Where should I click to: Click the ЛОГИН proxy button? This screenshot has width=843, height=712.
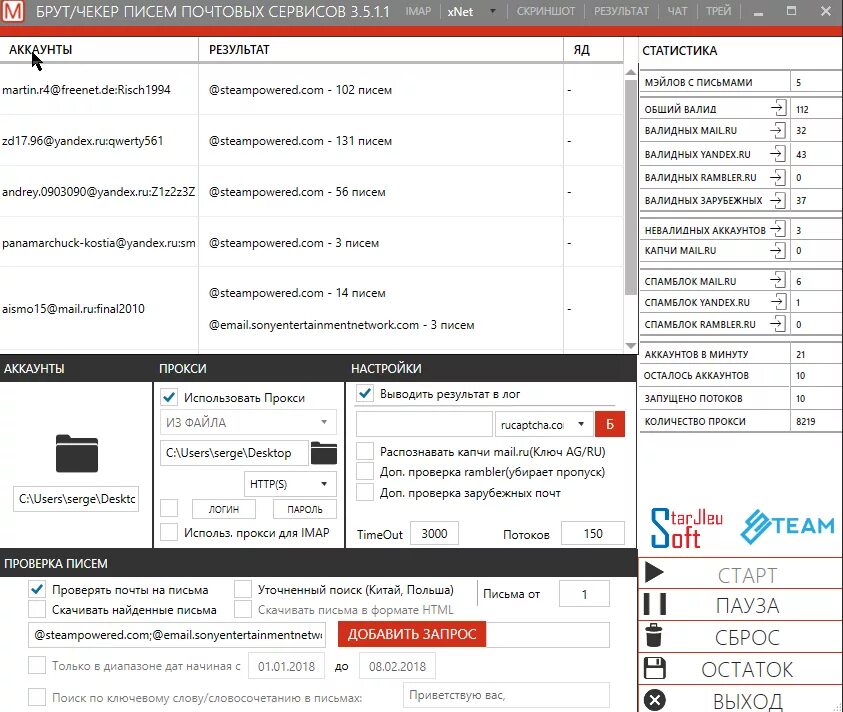224,509
